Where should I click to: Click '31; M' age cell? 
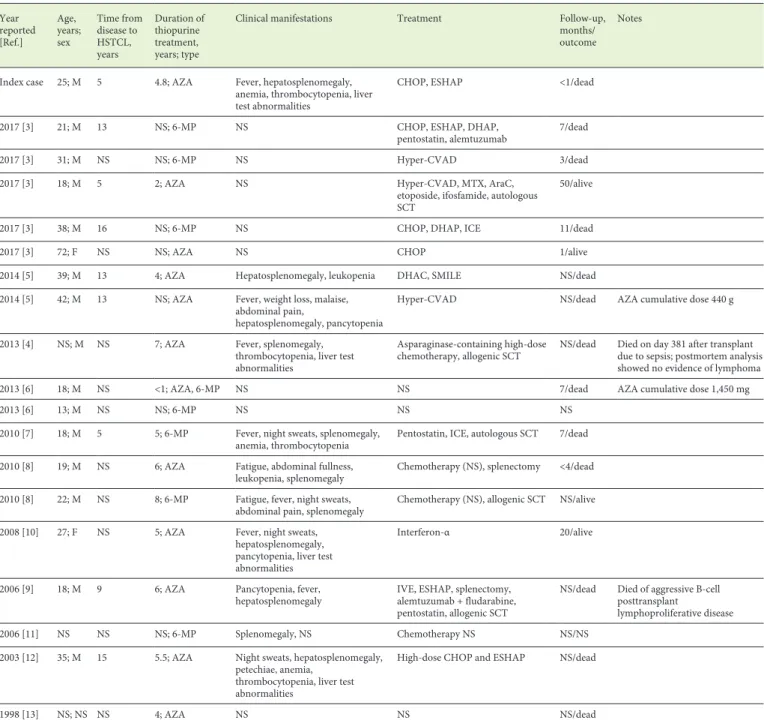coord(69,160)
